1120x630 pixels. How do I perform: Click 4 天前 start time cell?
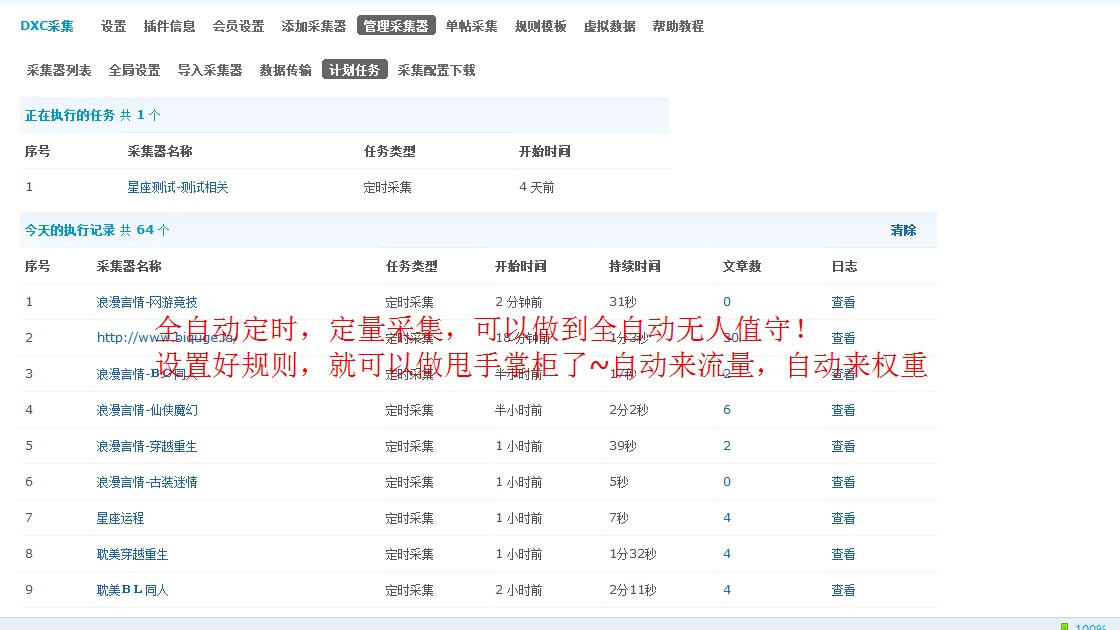coord(536,187)
